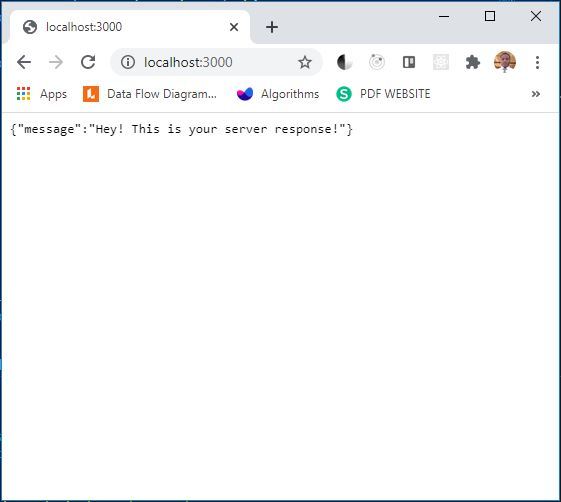Open the Extensions puzzle piece menu
The width and height of the screenshot is (561, 502).
click(473, 62)
